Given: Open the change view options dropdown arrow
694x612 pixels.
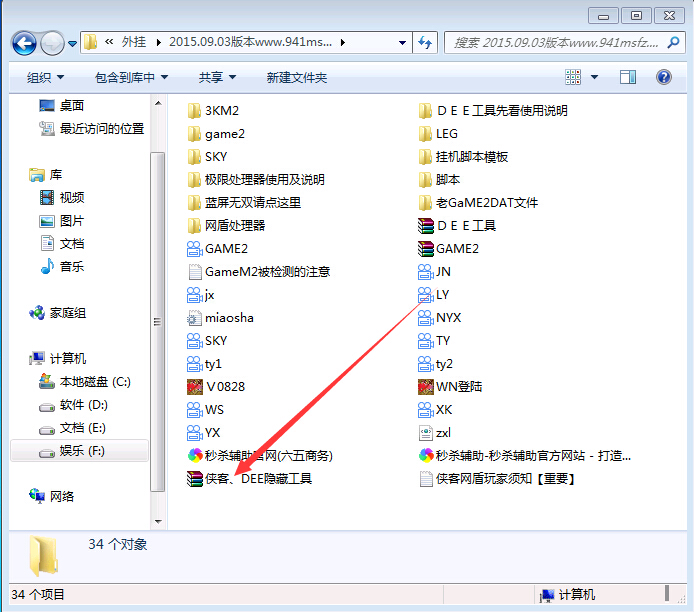Looking at the screenshot, I should tap(594, 77).
